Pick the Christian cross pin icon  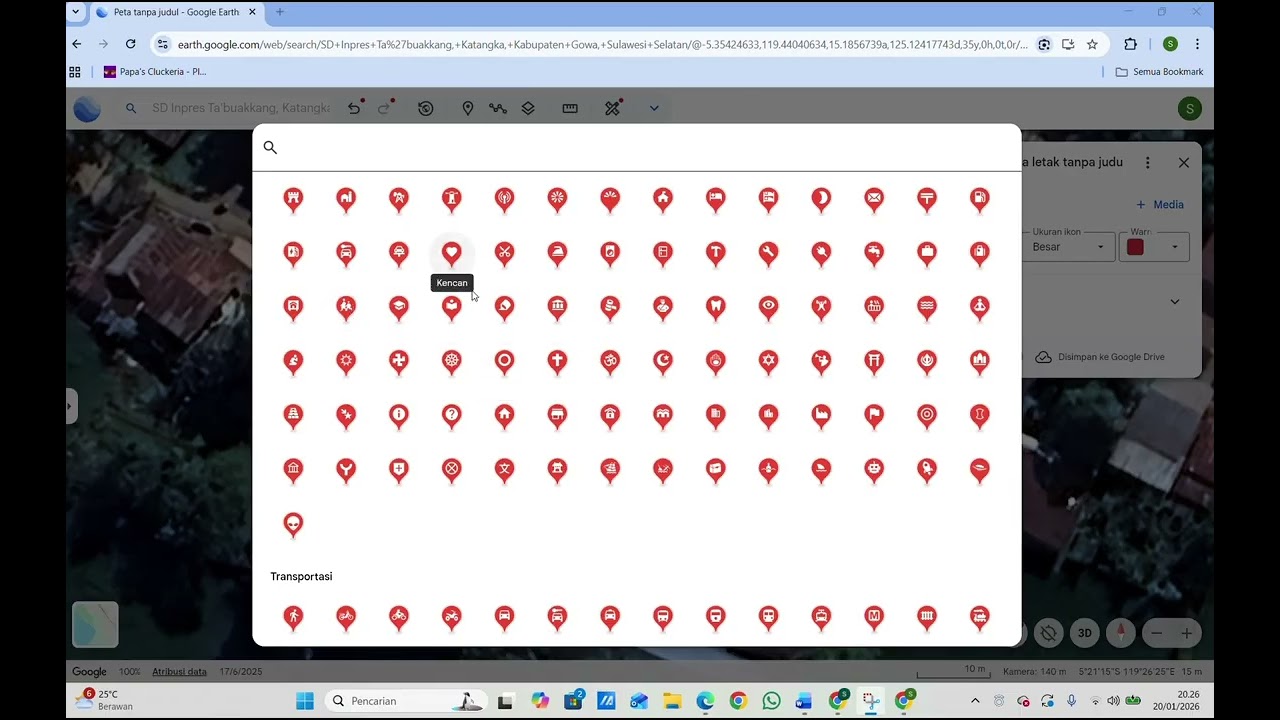[x=557, y=361]
